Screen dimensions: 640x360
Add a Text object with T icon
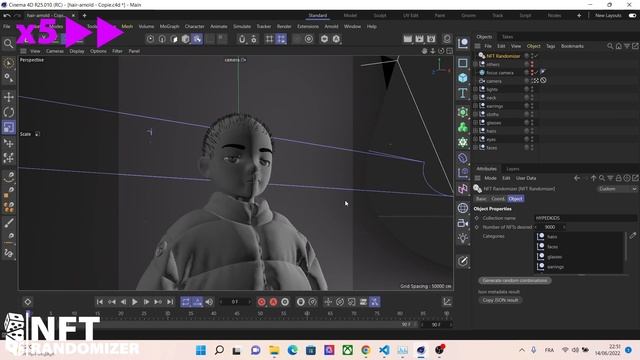tap(462, 93)
